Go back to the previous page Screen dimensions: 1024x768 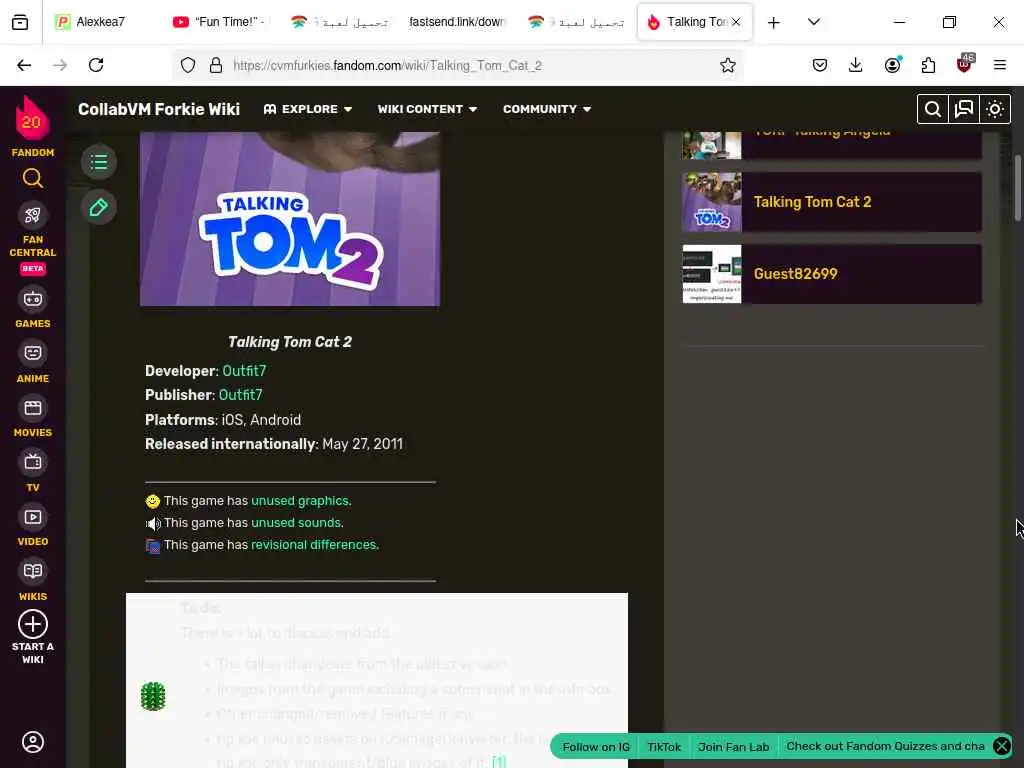24,65
